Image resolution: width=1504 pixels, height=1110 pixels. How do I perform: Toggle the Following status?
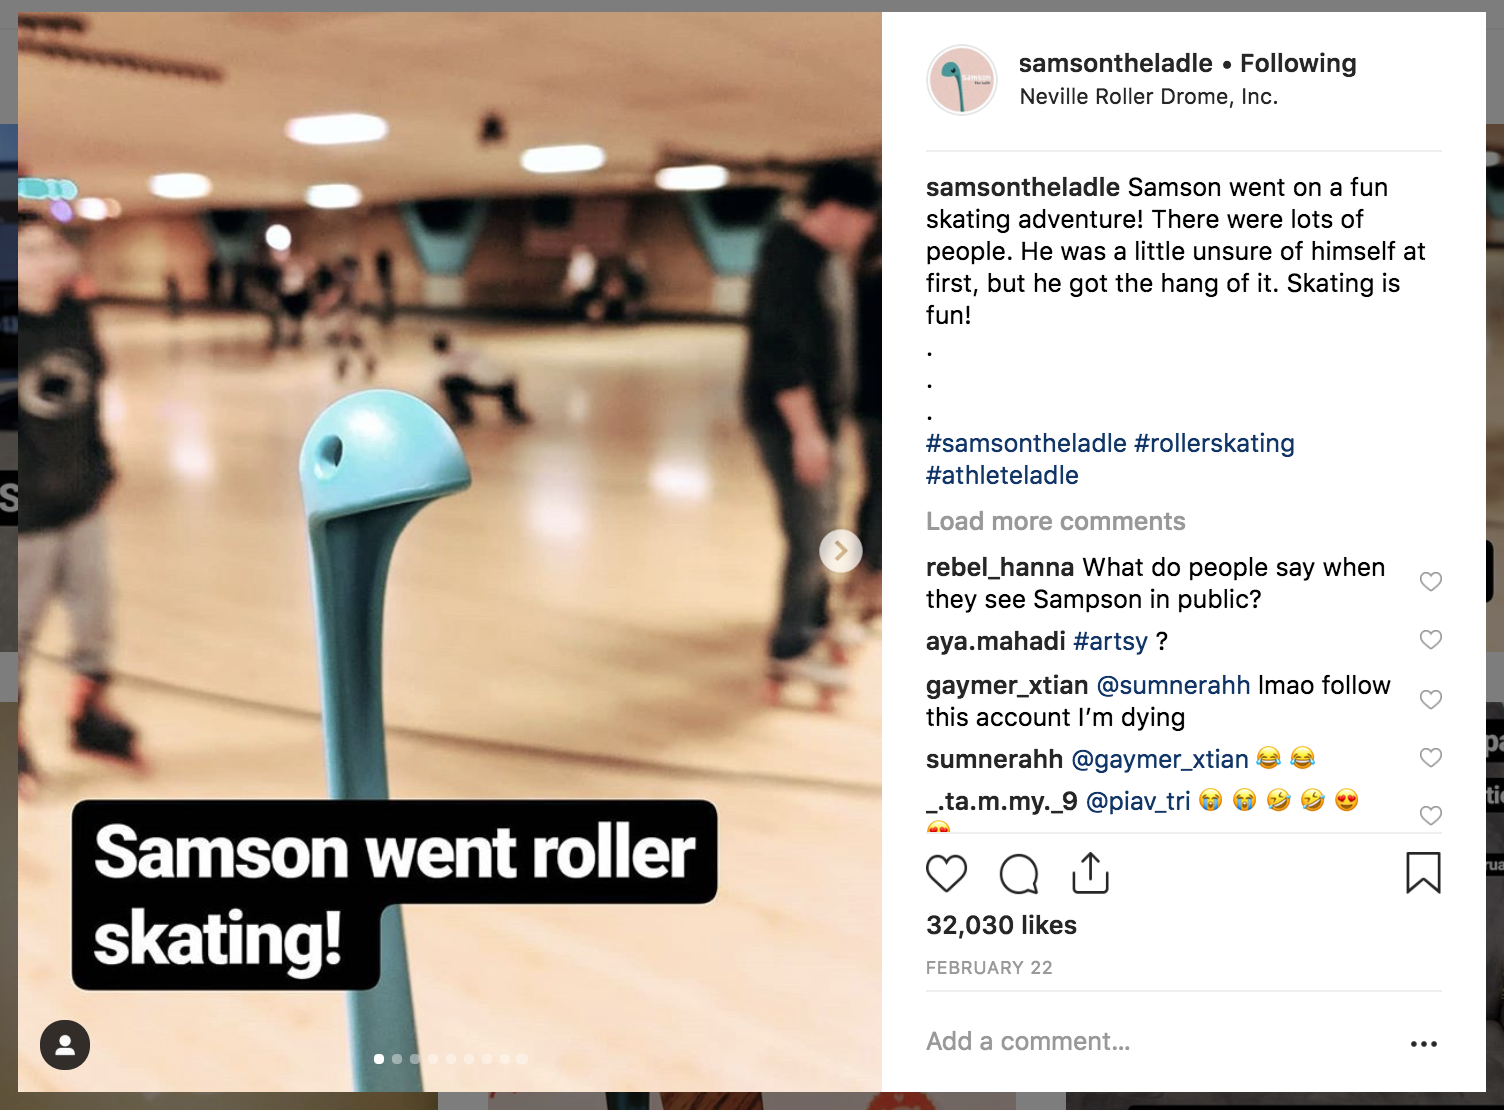click(1298, 63)
